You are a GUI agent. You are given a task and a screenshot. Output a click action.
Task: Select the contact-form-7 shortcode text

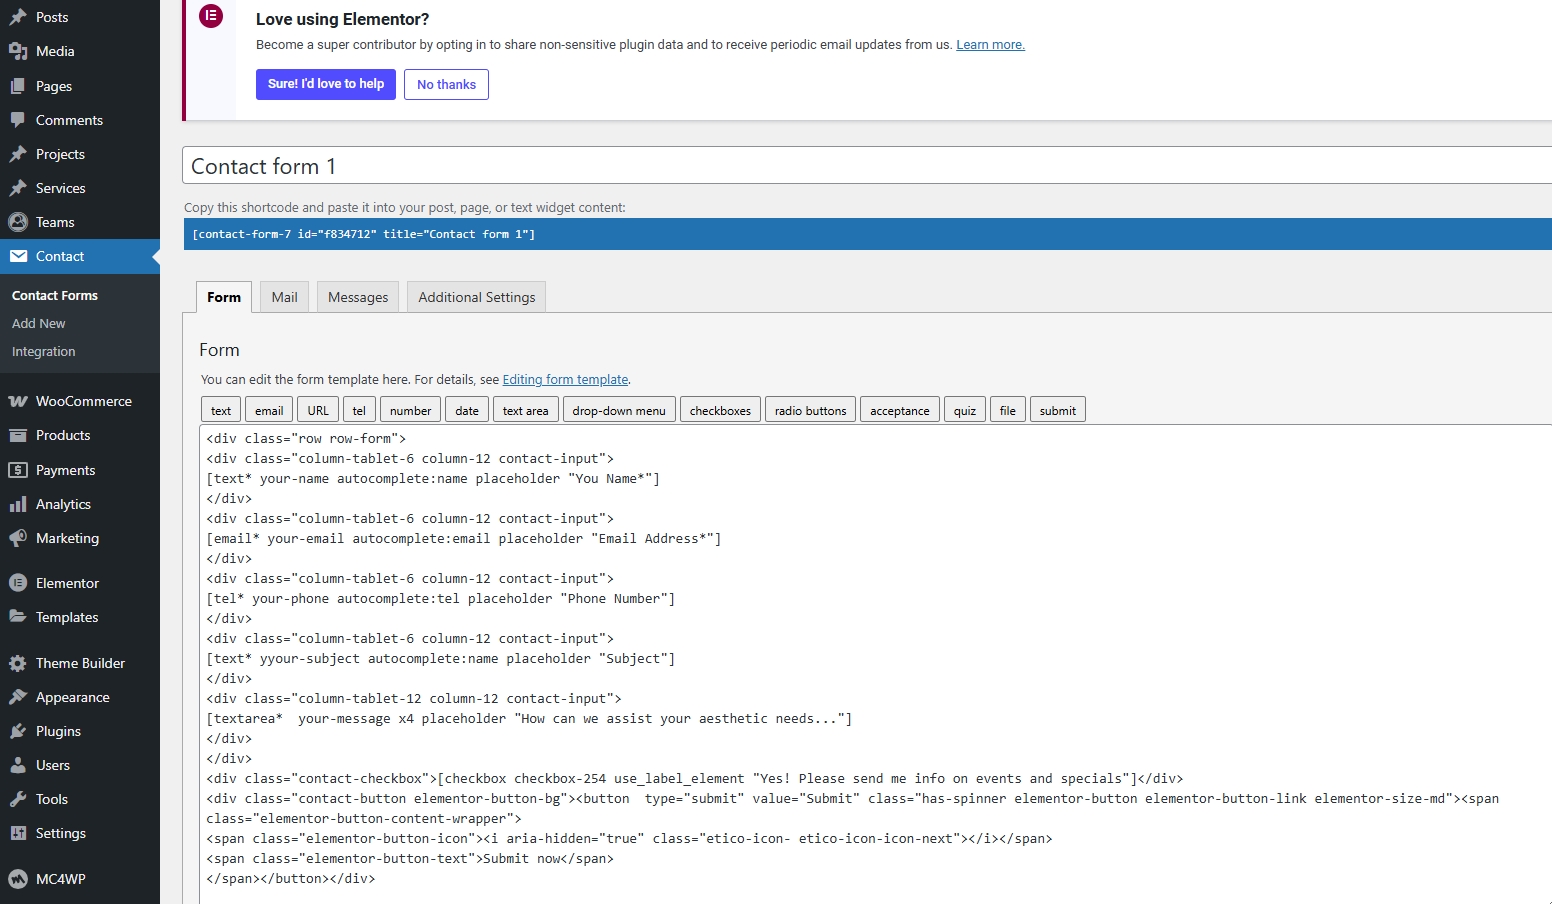point(364,234)
